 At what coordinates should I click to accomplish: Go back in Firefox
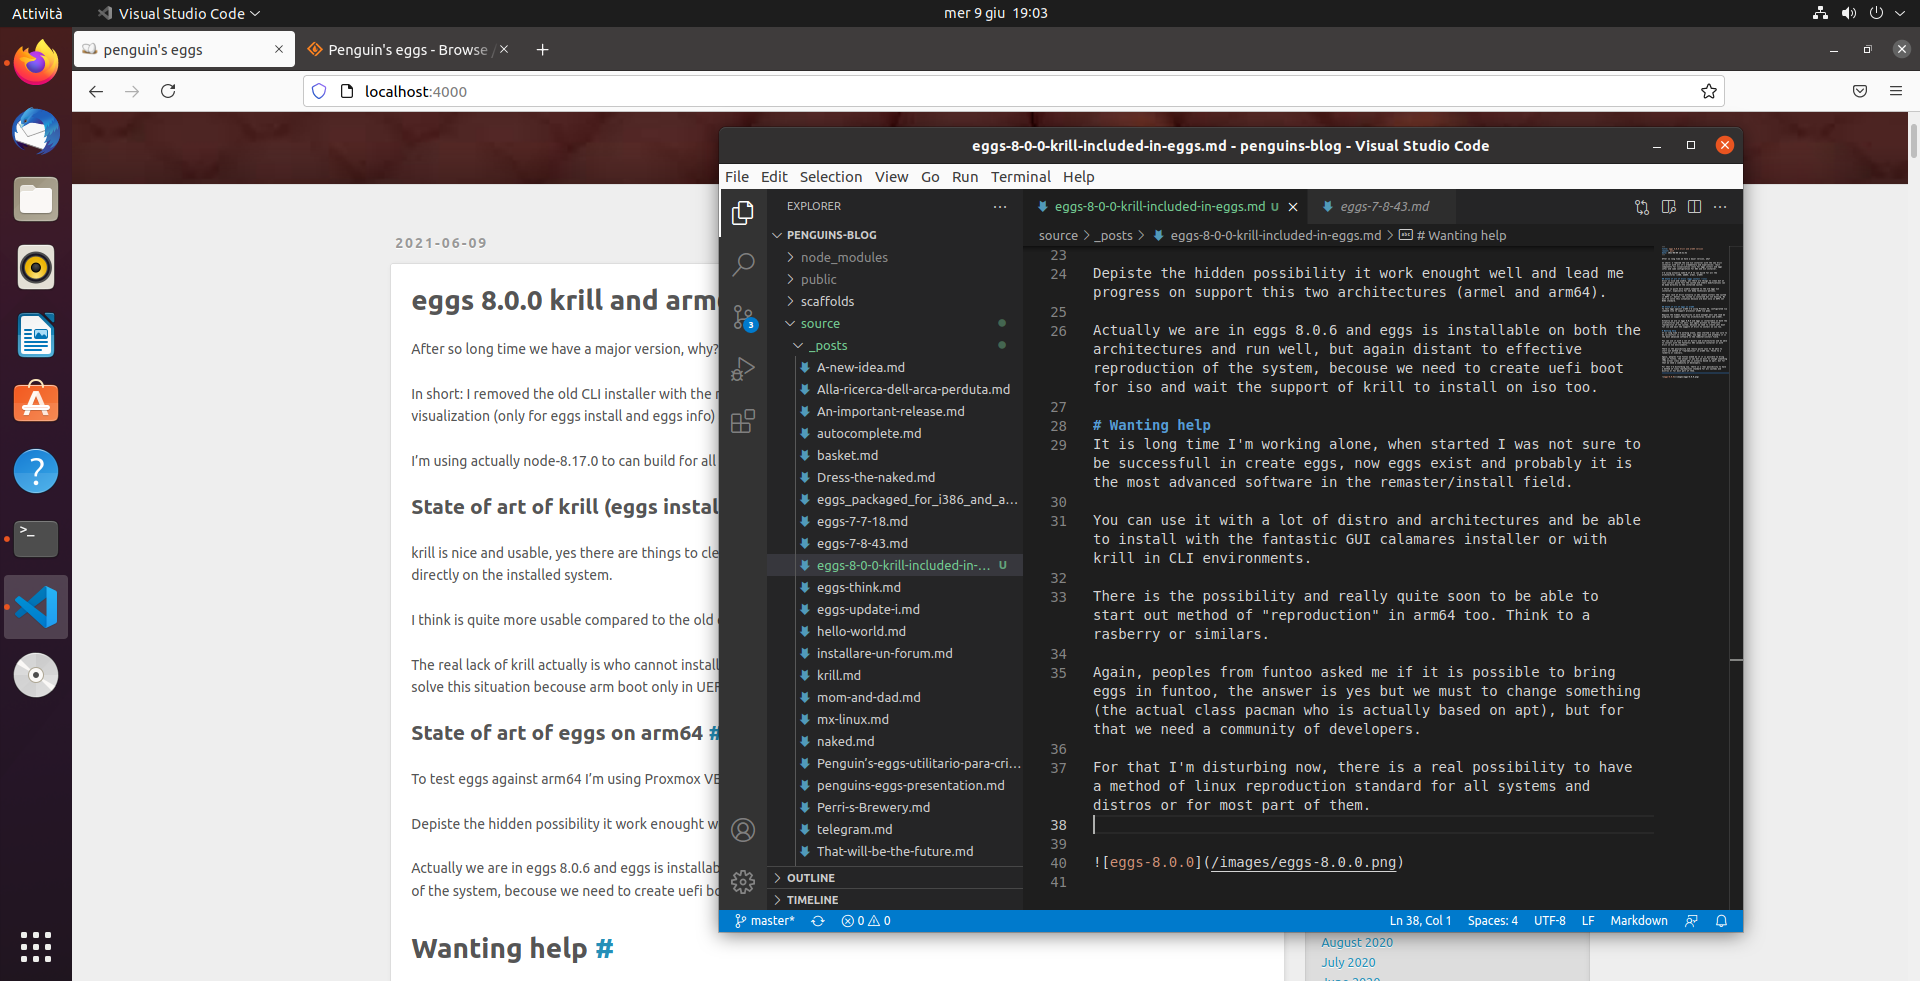click(96, 91)
